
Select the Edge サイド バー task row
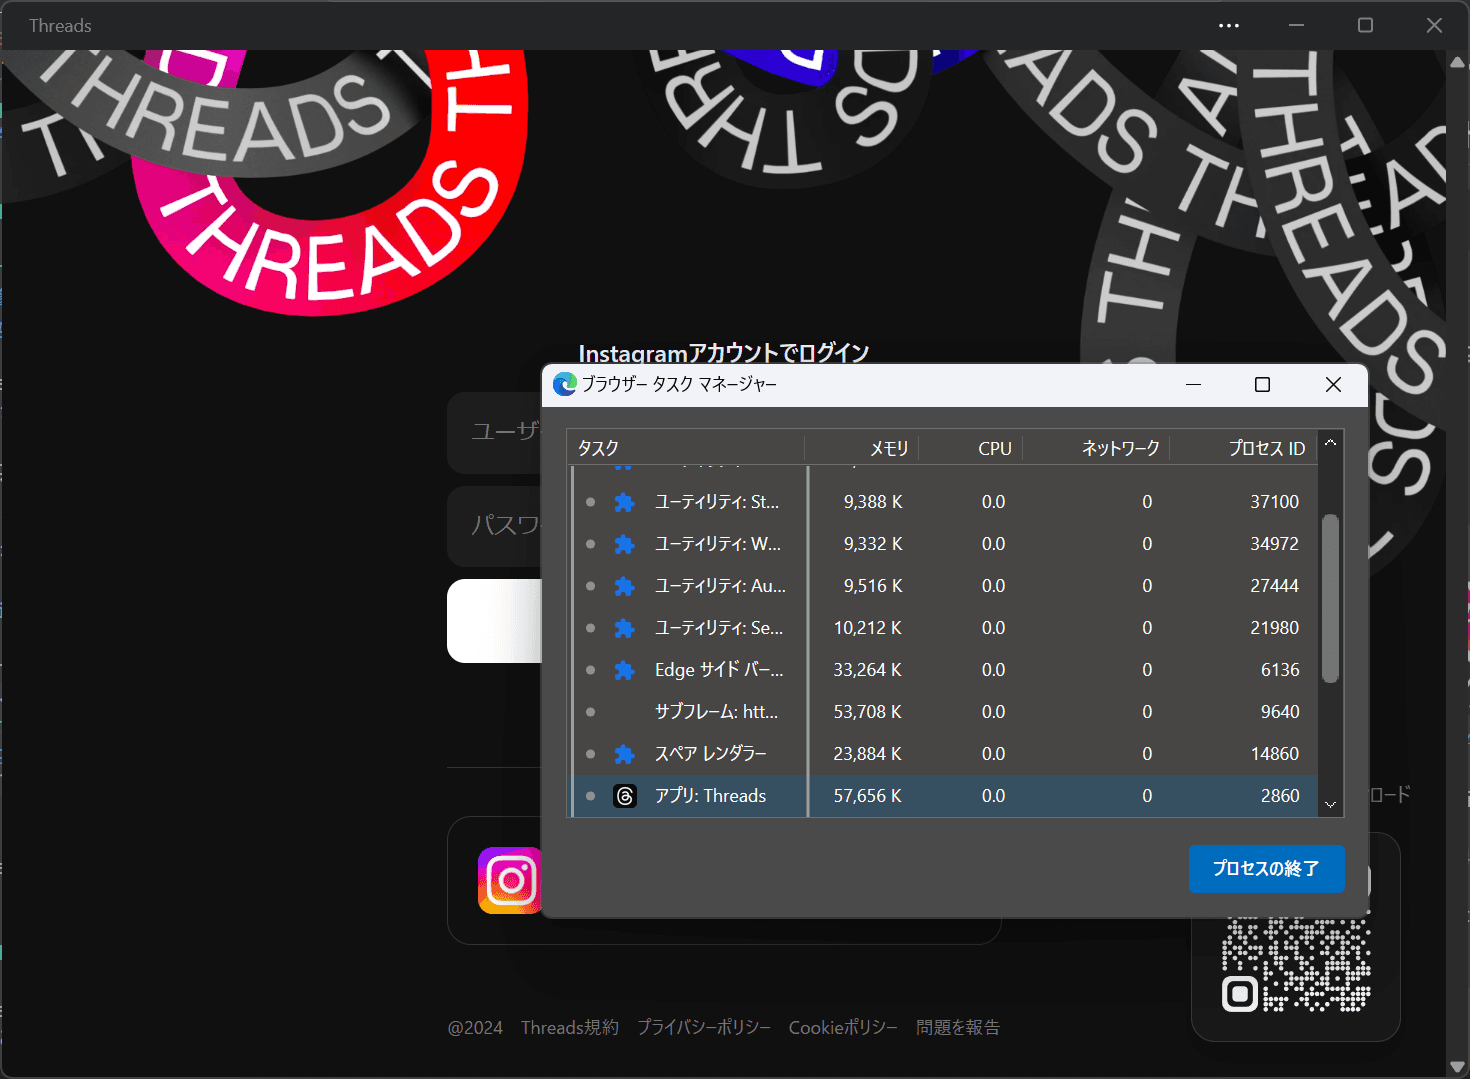tap(943, 670)
